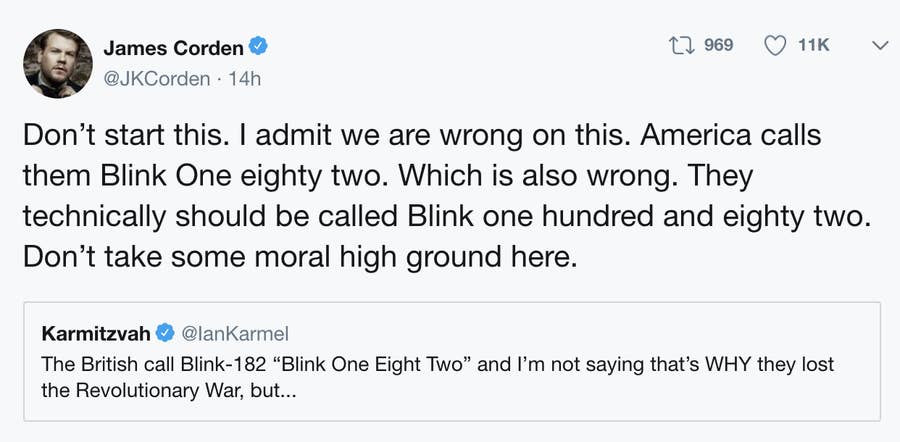
Task: Click quoted text "the Revolutionary War, but..."
Action: [x=165, y=390]
